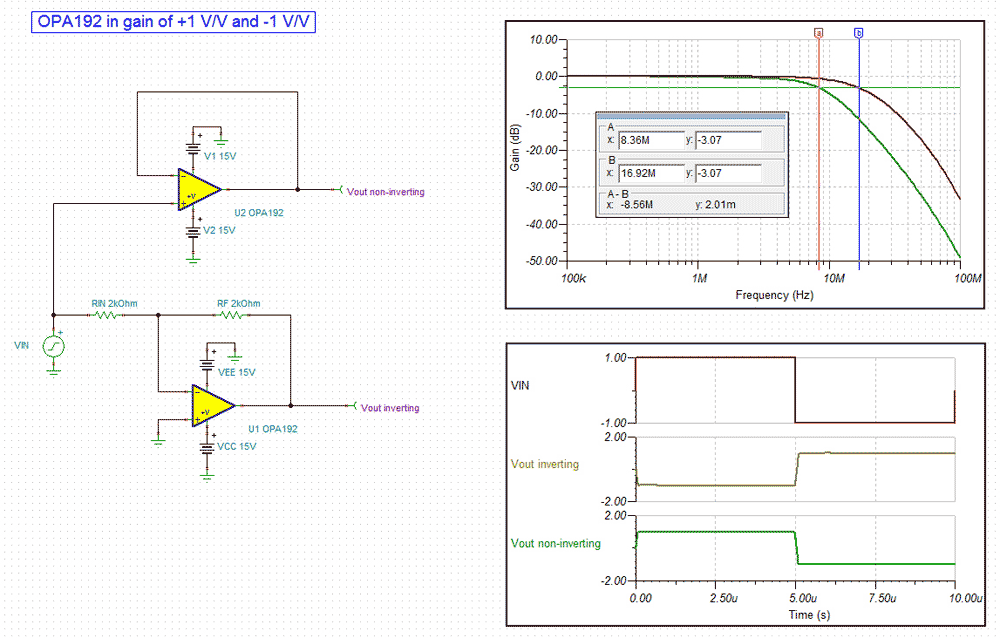Click the A-B x value -8.56M
This screenshot has height=638, width=1000.
636,205
